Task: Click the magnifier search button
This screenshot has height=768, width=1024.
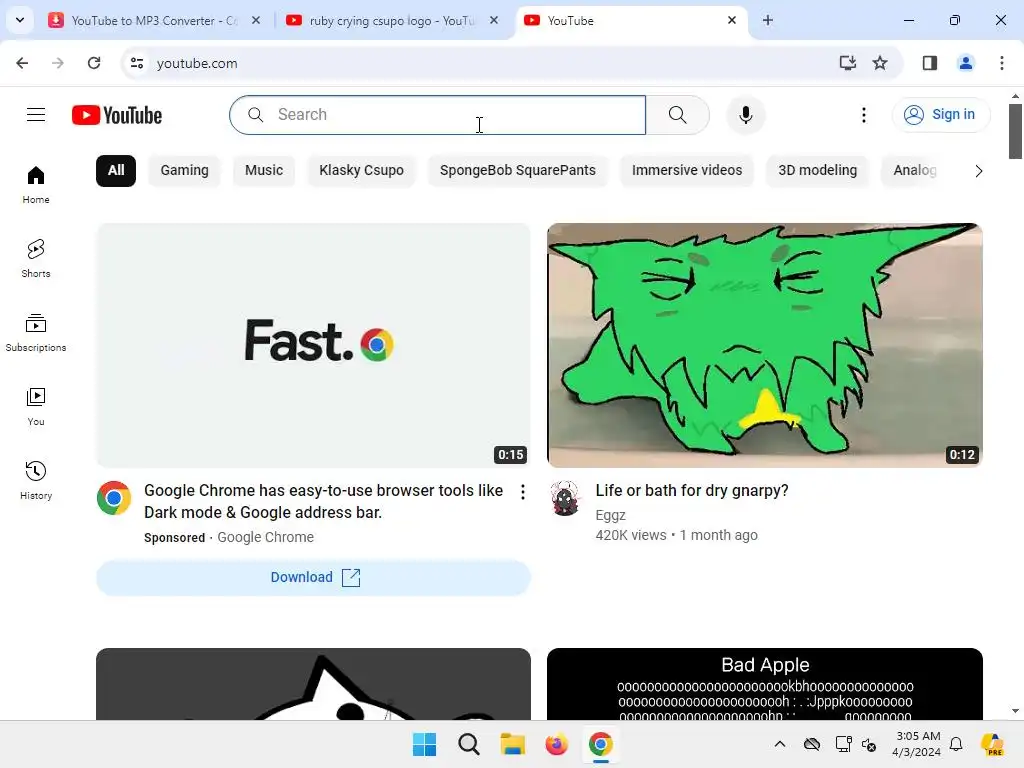Action: (x=677, y=115)
